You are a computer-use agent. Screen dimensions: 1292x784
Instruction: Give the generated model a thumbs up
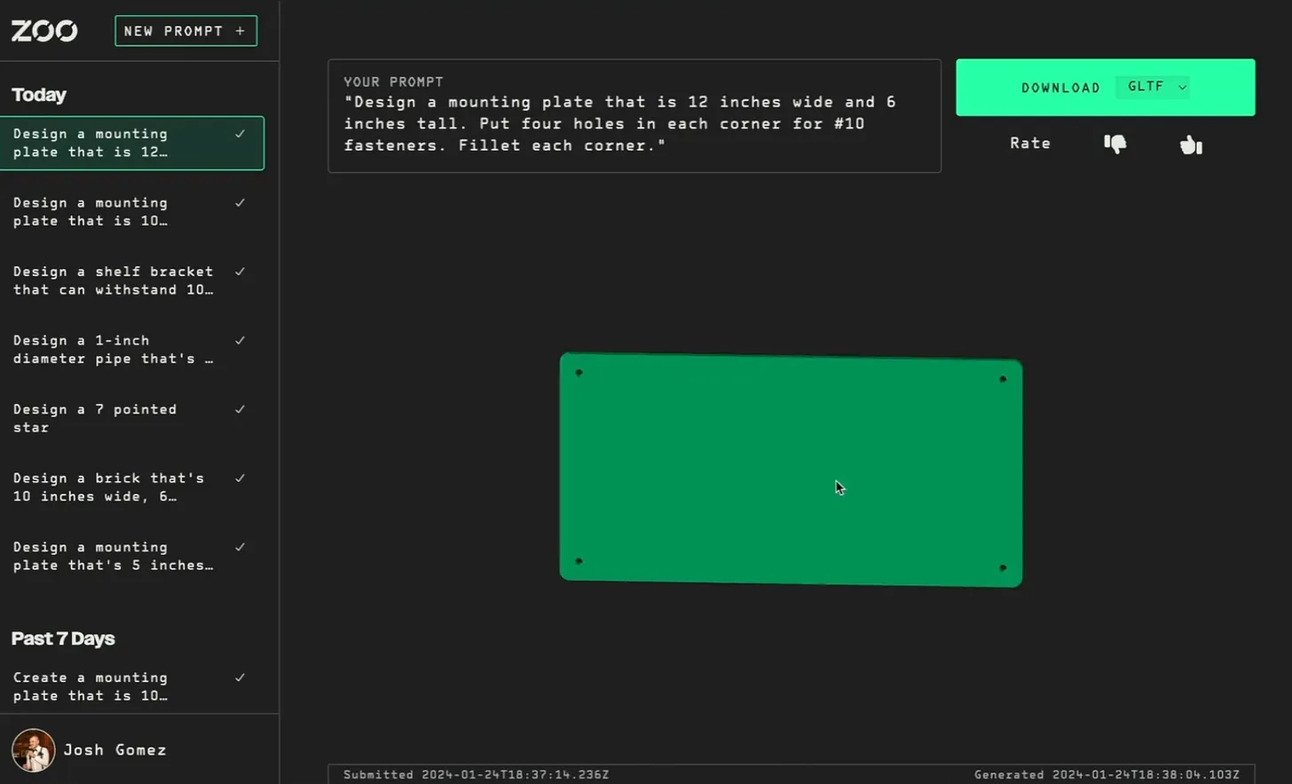click(x=1190, y=144)
